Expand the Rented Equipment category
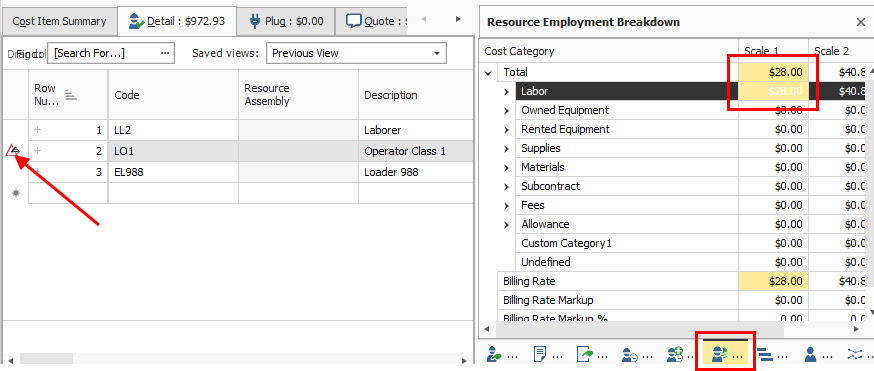The image size is (874, 371). (507, 130)
